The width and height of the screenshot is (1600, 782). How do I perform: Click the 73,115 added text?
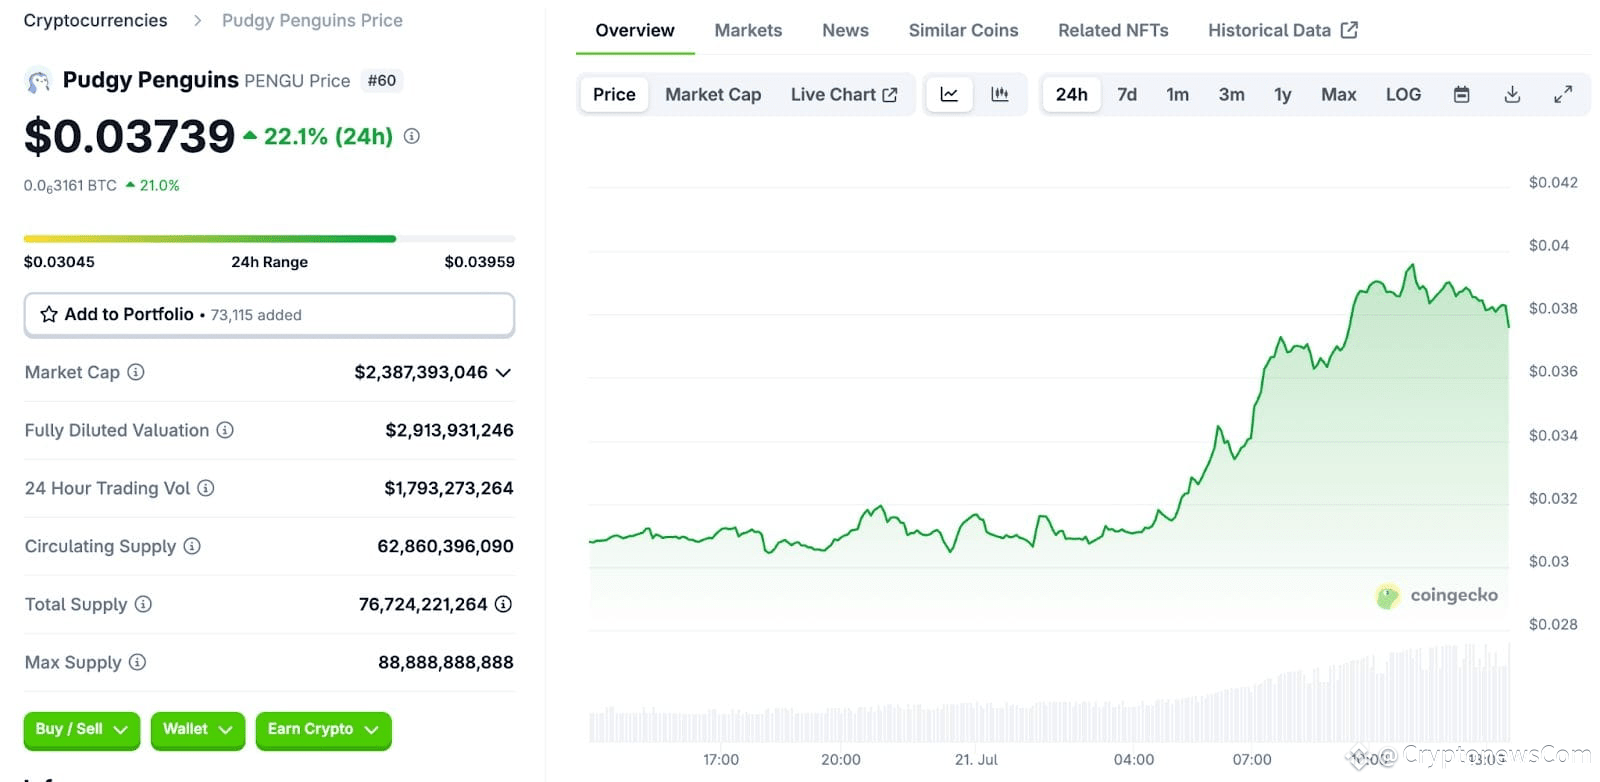[256, 315]
